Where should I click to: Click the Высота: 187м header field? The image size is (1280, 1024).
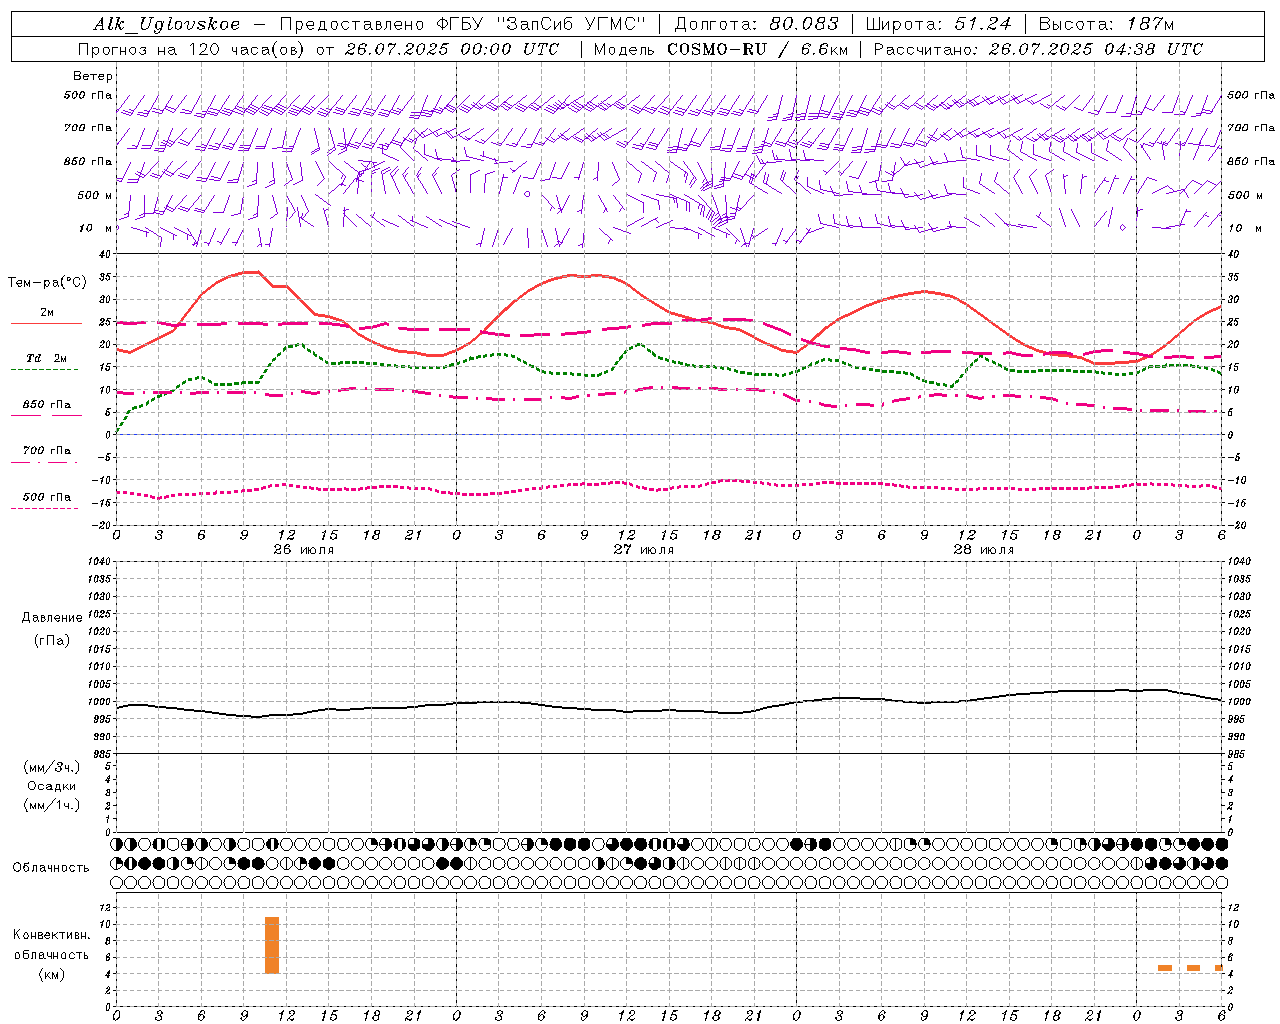pos(1106,24)
